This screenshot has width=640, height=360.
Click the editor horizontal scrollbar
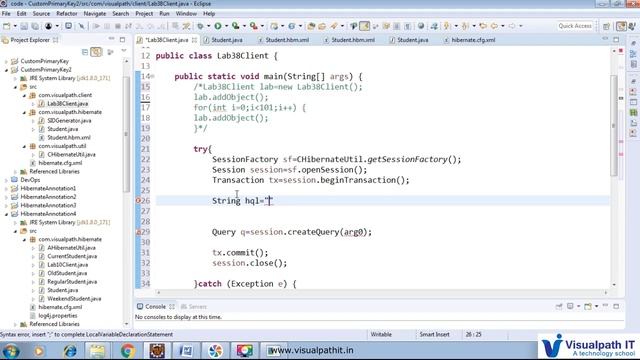[x=382, y=292]
